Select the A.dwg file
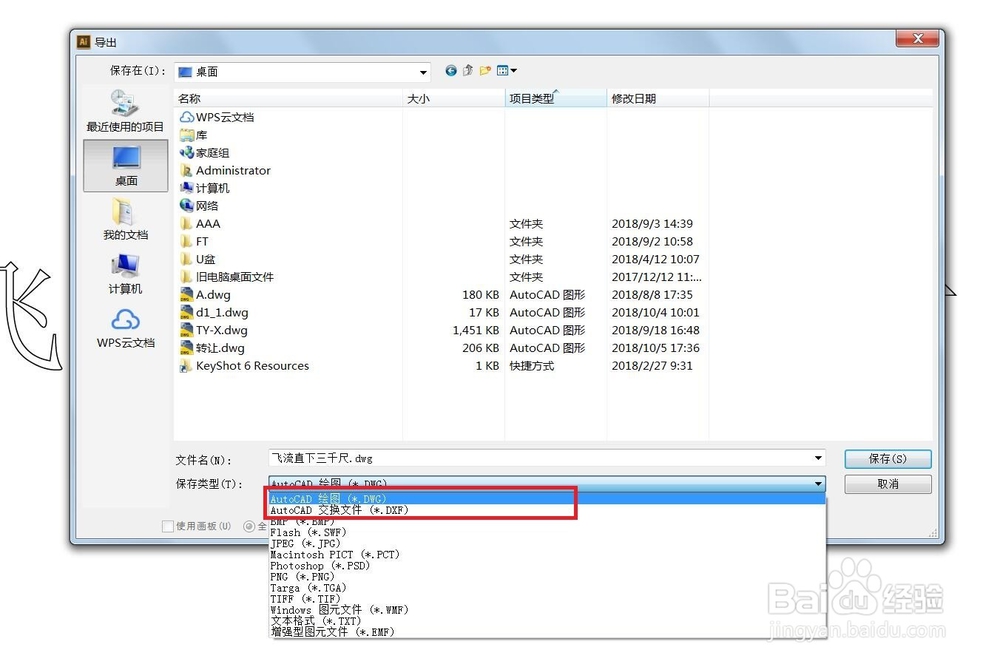1000x664 pixels. (205, 295)
